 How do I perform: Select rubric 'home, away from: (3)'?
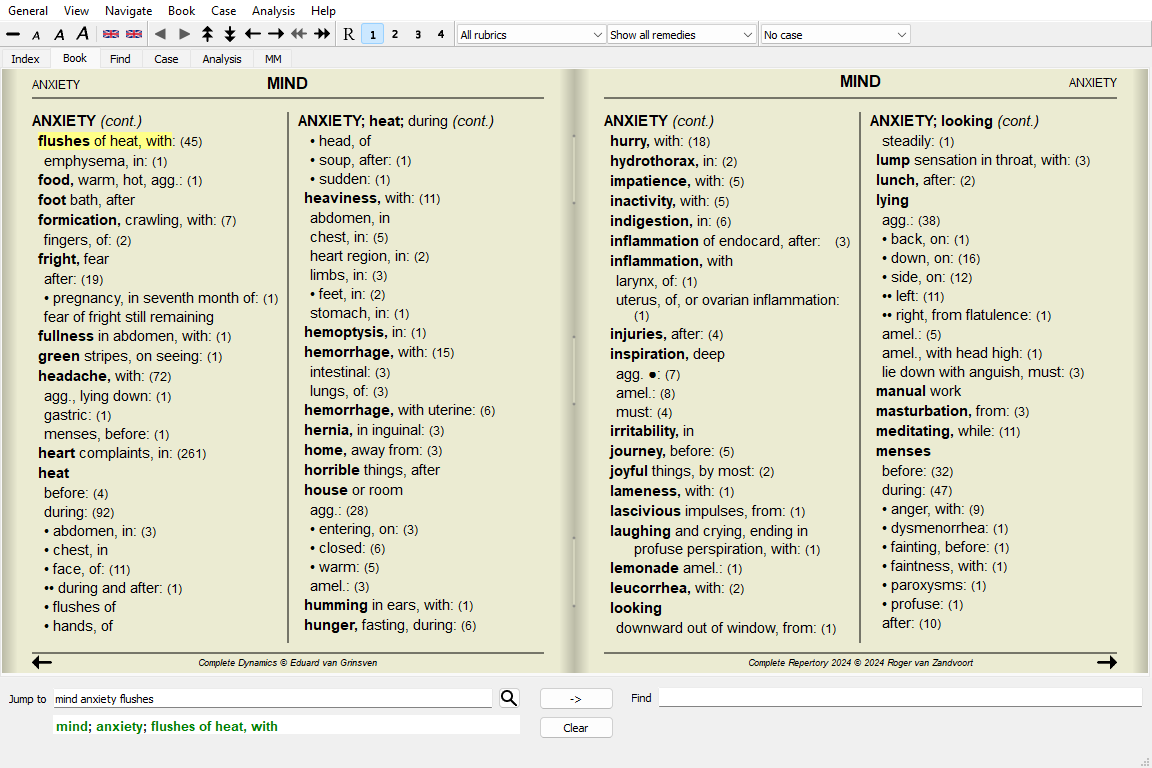coord(373,451)
